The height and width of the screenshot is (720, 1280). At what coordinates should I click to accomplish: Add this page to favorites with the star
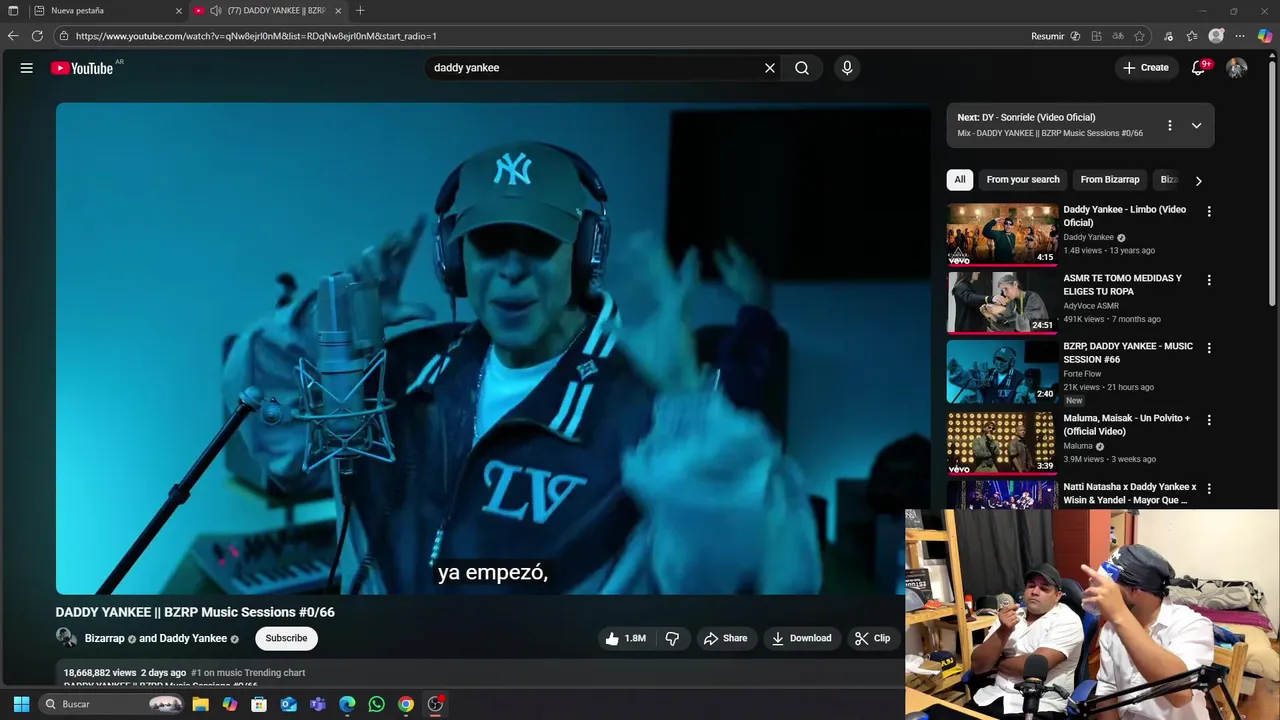coord(1139,36)
